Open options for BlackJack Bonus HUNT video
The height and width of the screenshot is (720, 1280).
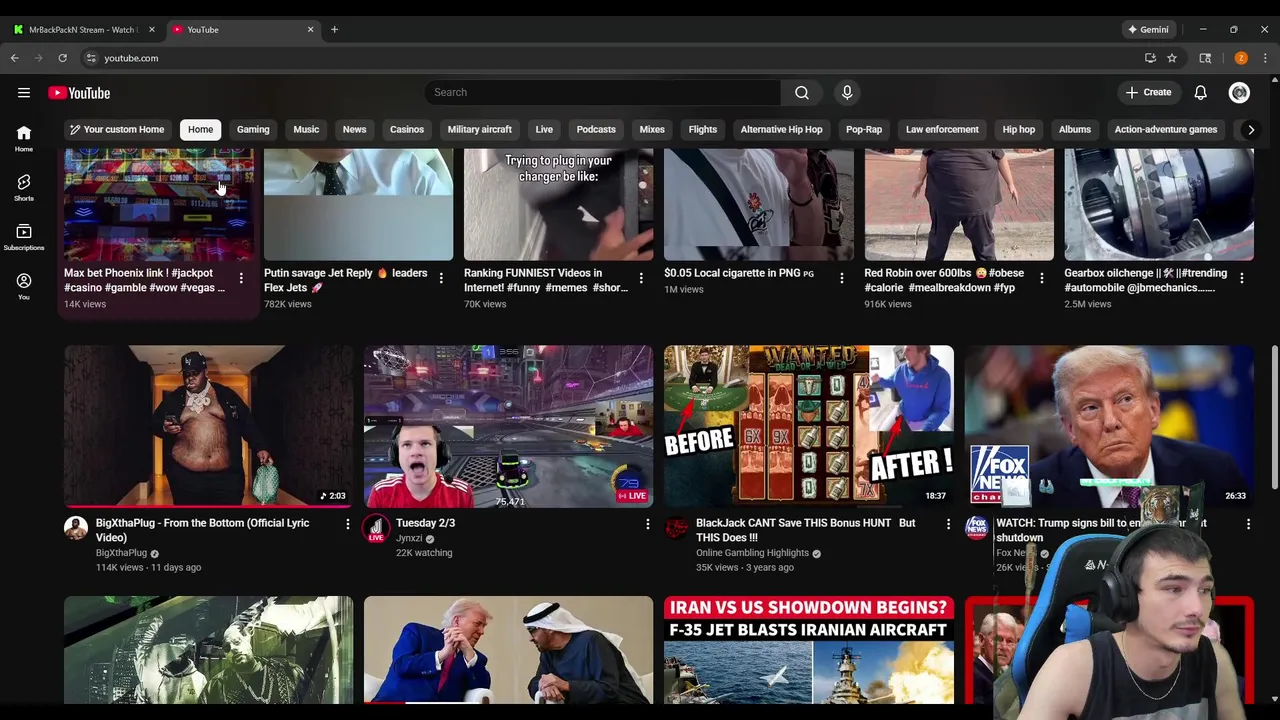coord(948,524)
